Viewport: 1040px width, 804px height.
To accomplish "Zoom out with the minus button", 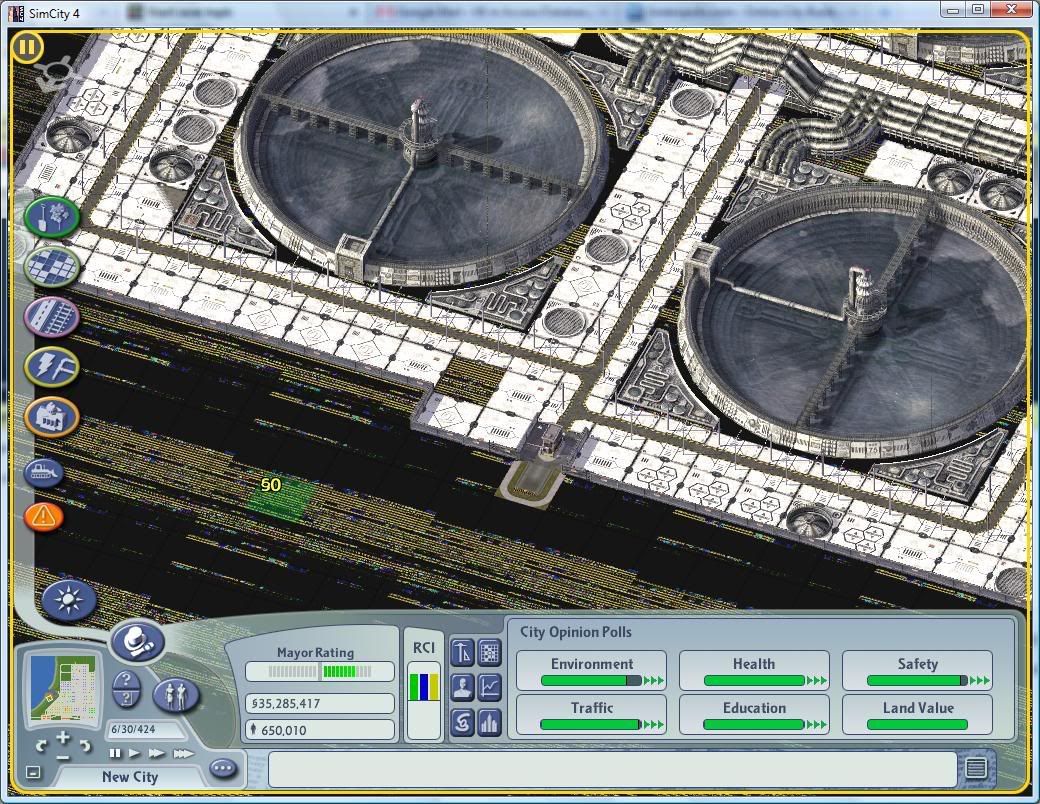I will 63,757.
